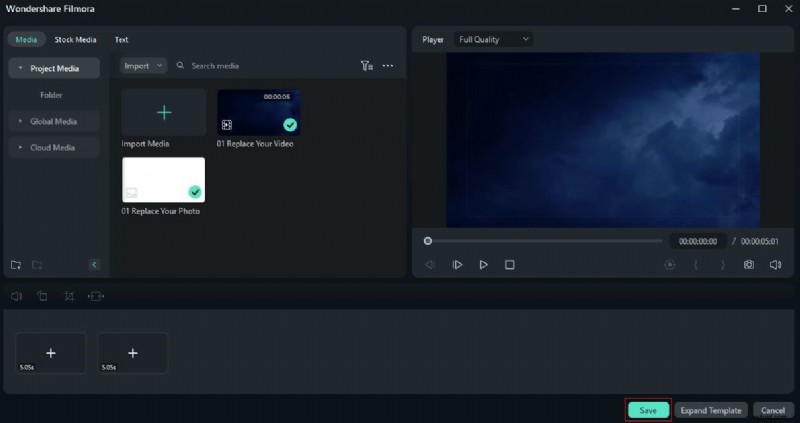
Task: Select the 01 Replace Your Video thumbnail
Action: (259, 112)
